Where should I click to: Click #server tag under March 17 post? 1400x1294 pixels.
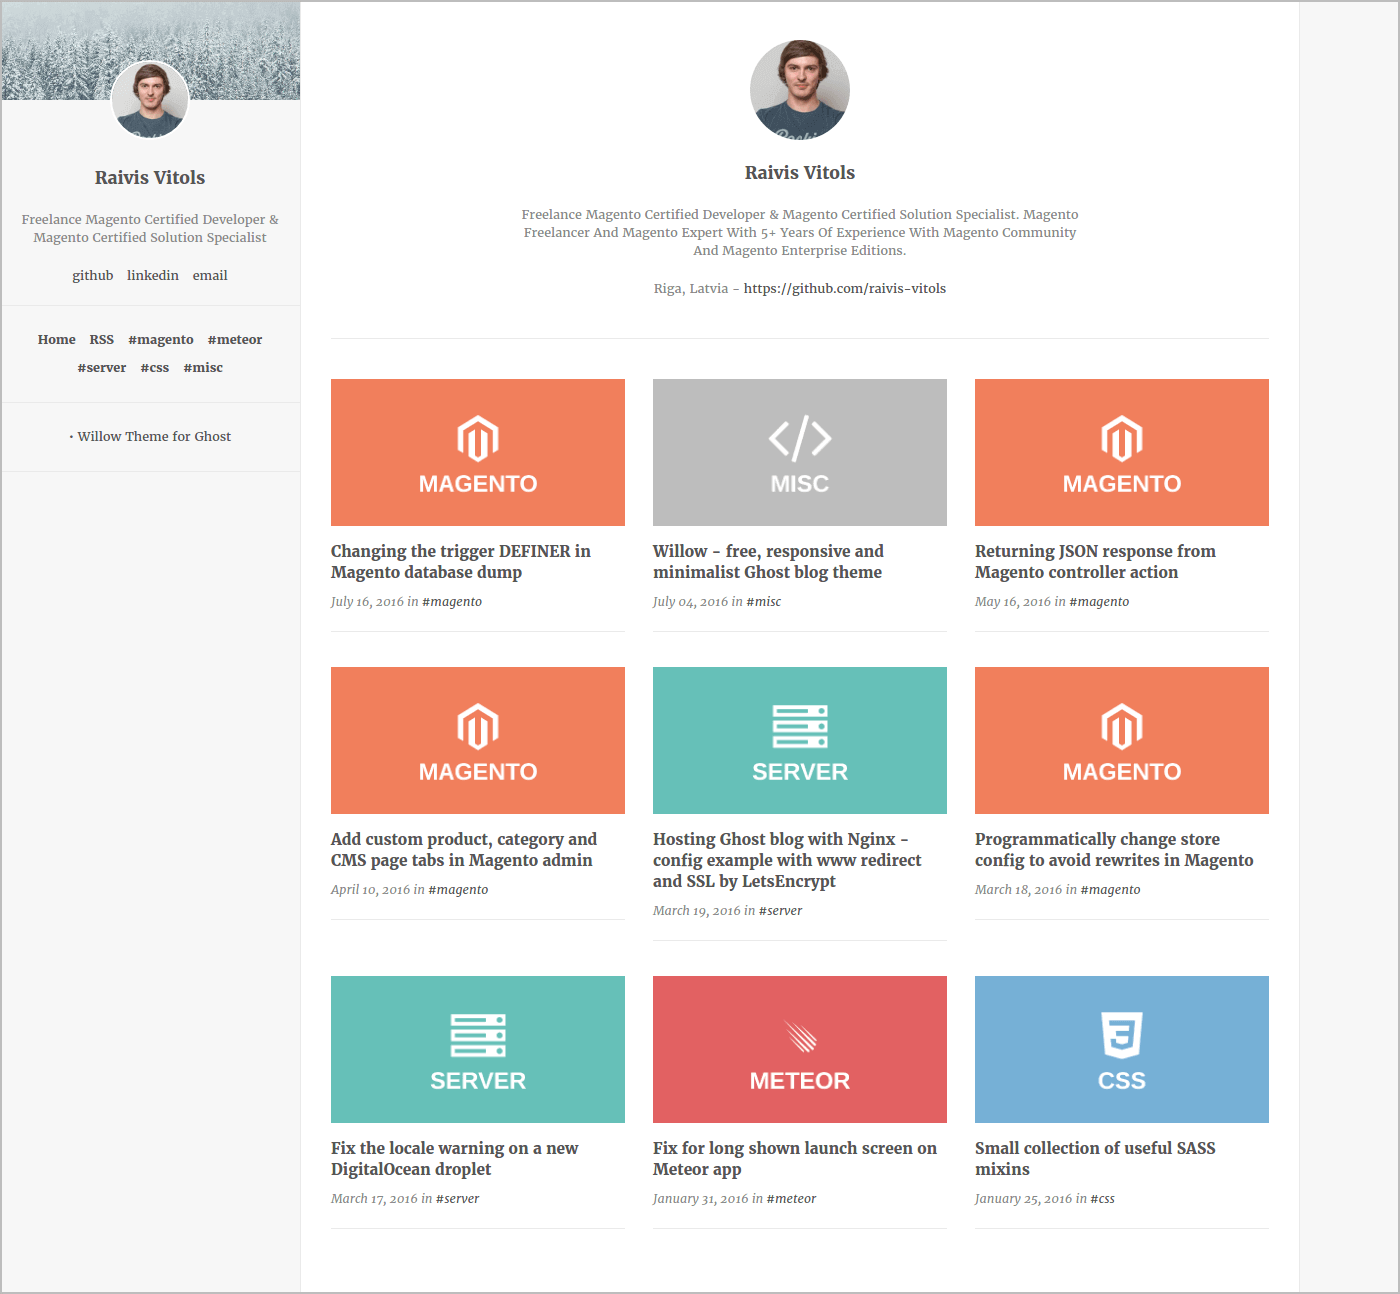point(458,1198)
